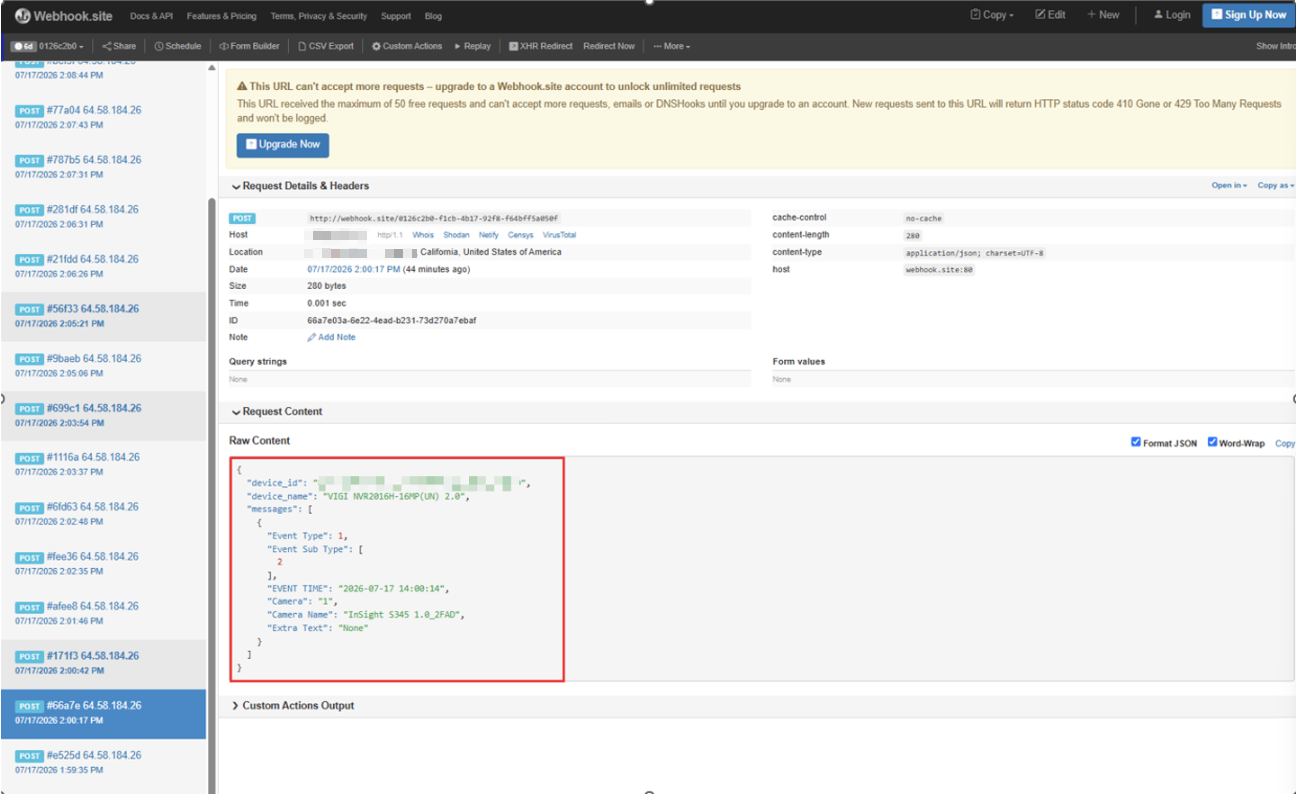1296x795 pixels.
Task: Select request #1116a in sidebar
Action: [x=103, y=463]
